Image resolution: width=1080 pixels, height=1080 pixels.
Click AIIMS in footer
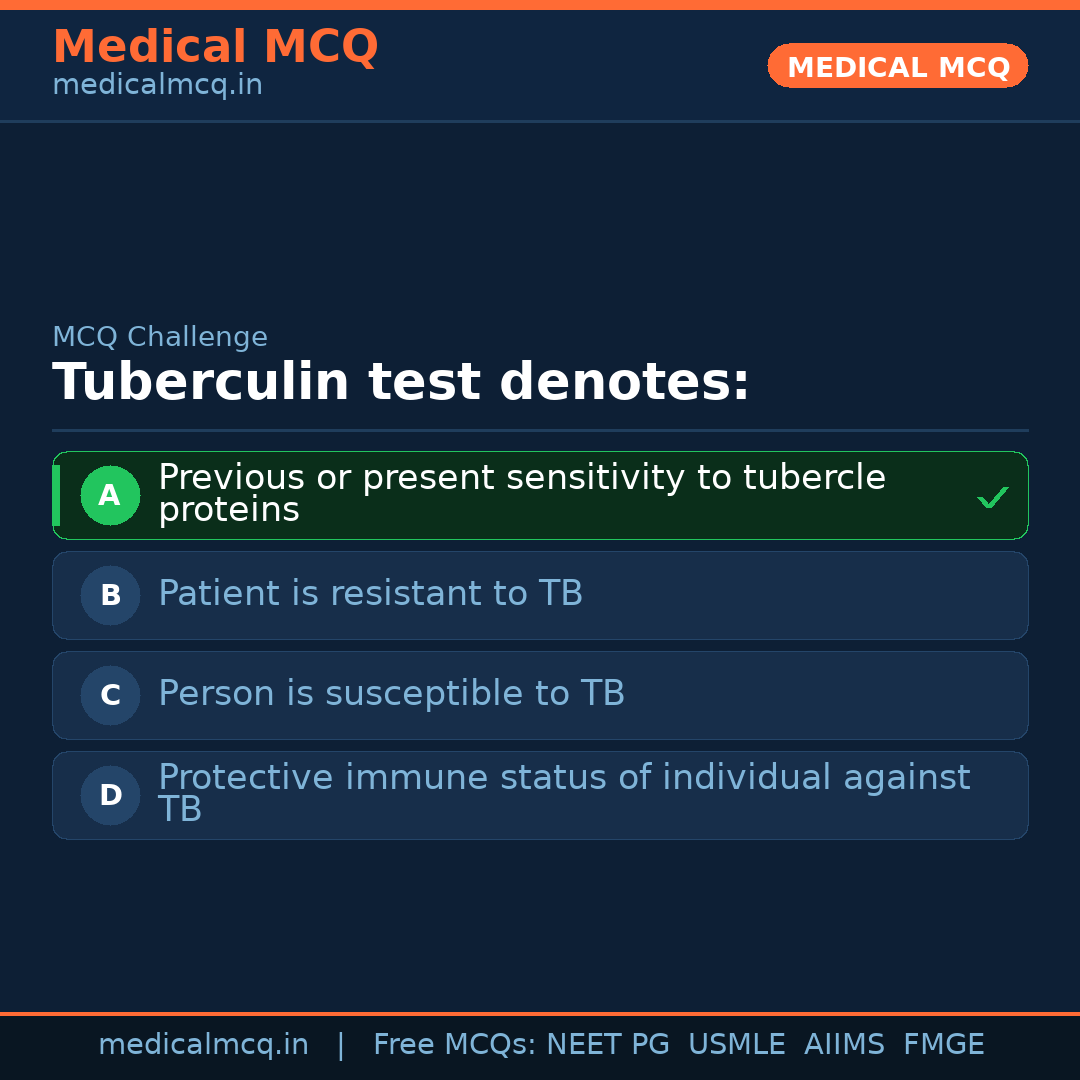click(x=844, y=1045)
